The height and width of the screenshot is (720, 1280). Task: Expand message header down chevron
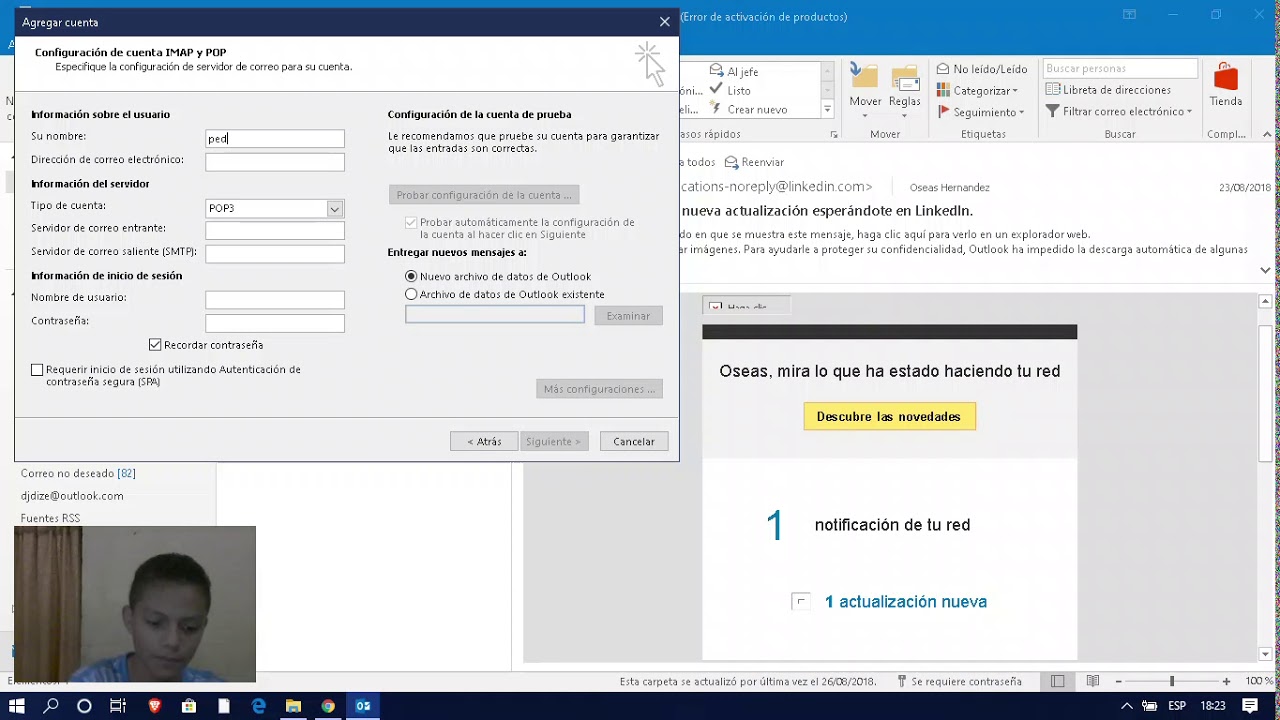click(x=1265, y=270)
